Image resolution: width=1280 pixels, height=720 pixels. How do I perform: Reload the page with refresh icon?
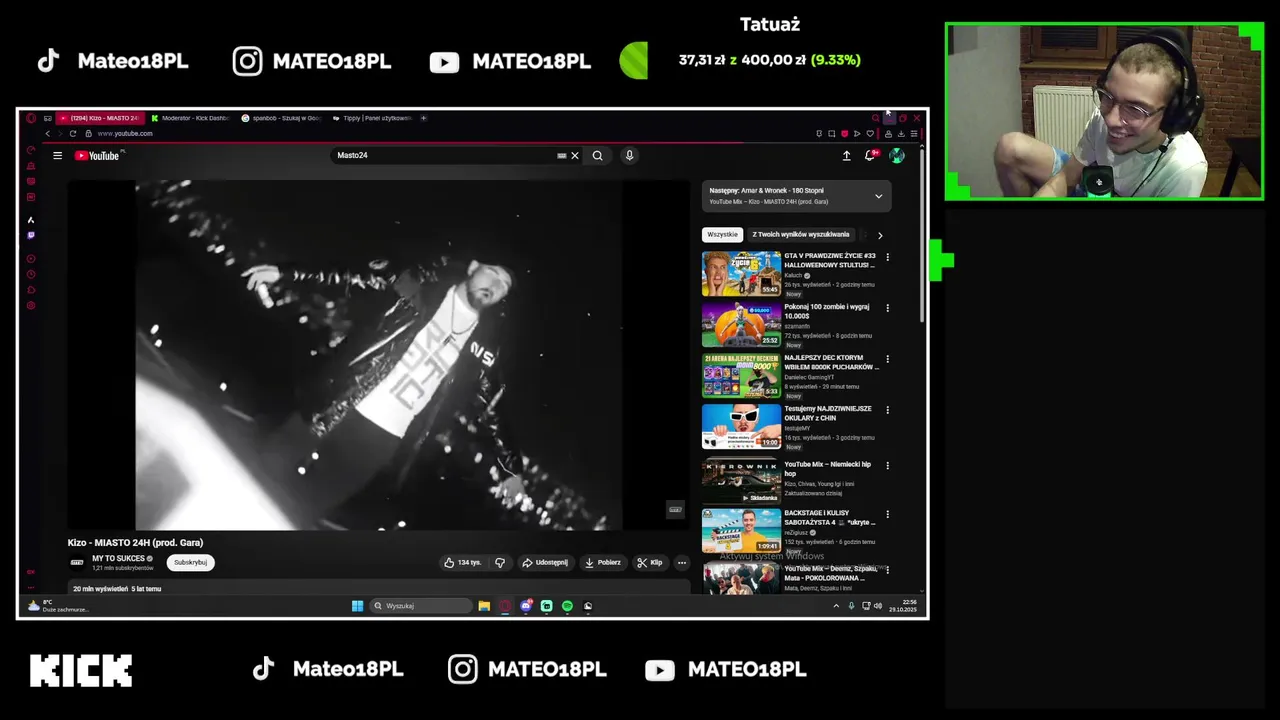73,133
